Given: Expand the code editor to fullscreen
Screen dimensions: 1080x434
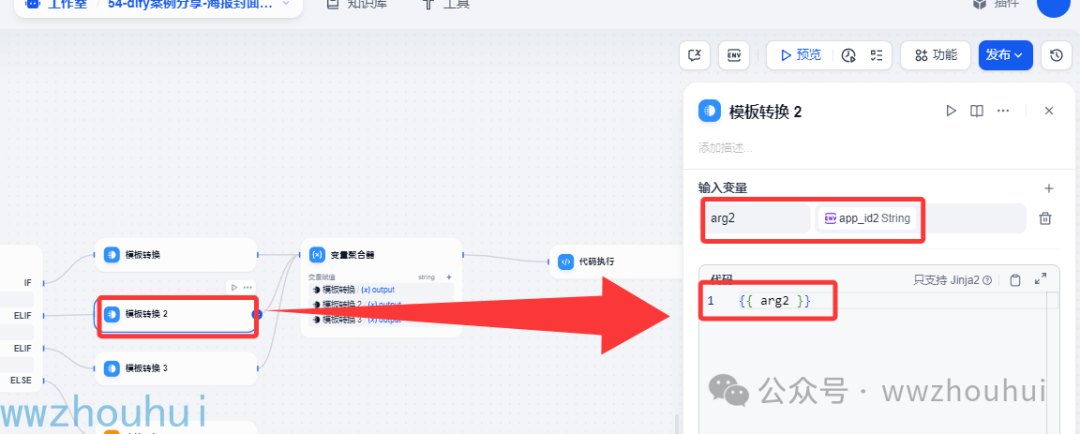Looking at the screenshot, I should 1041,279.
